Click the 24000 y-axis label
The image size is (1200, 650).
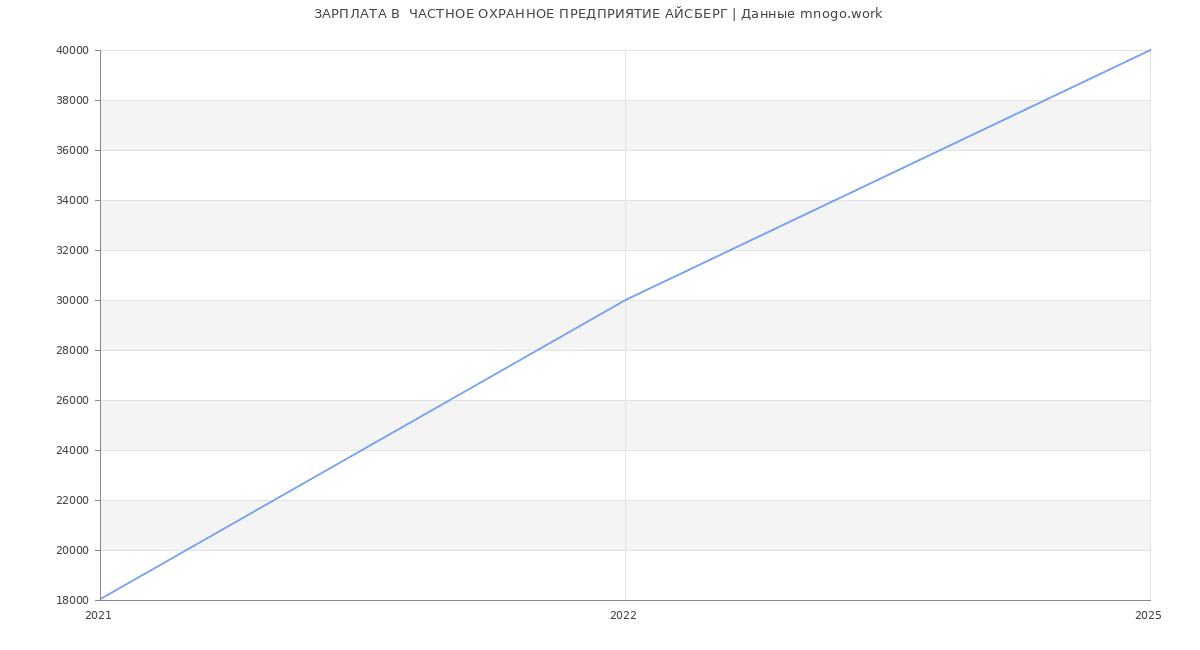click(x=73, y=450)
